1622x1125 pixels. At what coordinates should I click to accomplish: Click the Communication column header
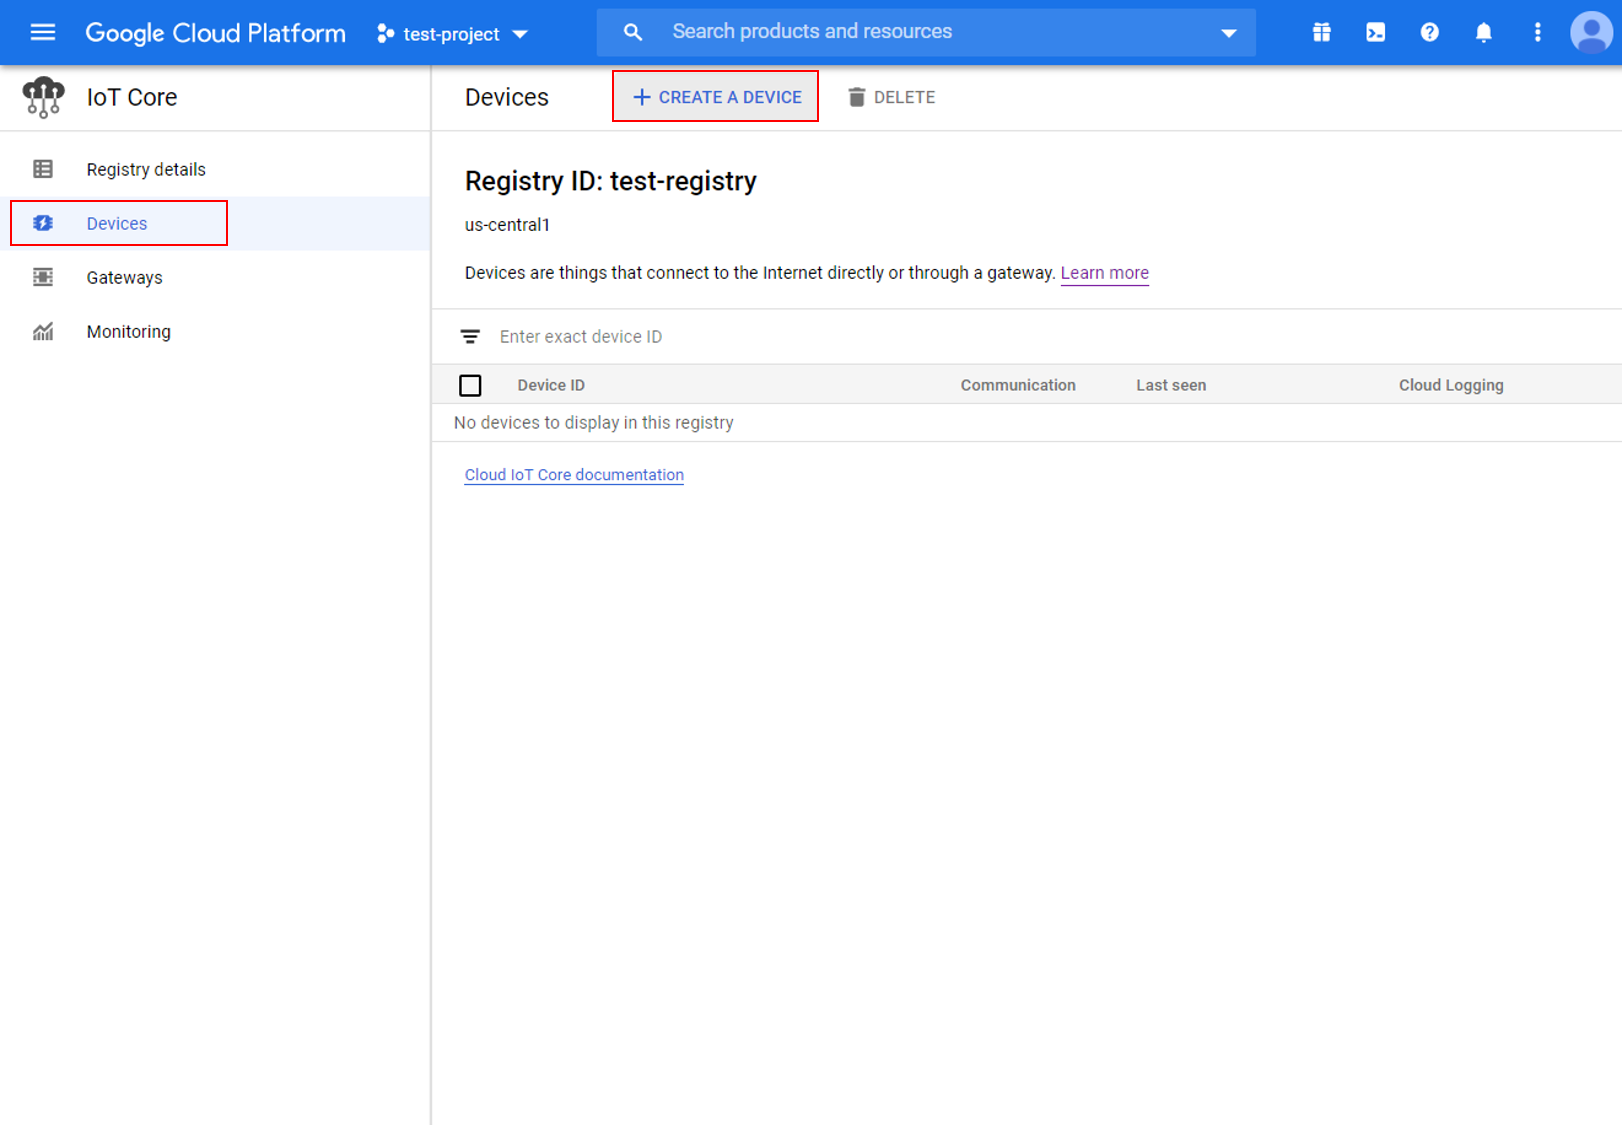tap(1018, 385)
